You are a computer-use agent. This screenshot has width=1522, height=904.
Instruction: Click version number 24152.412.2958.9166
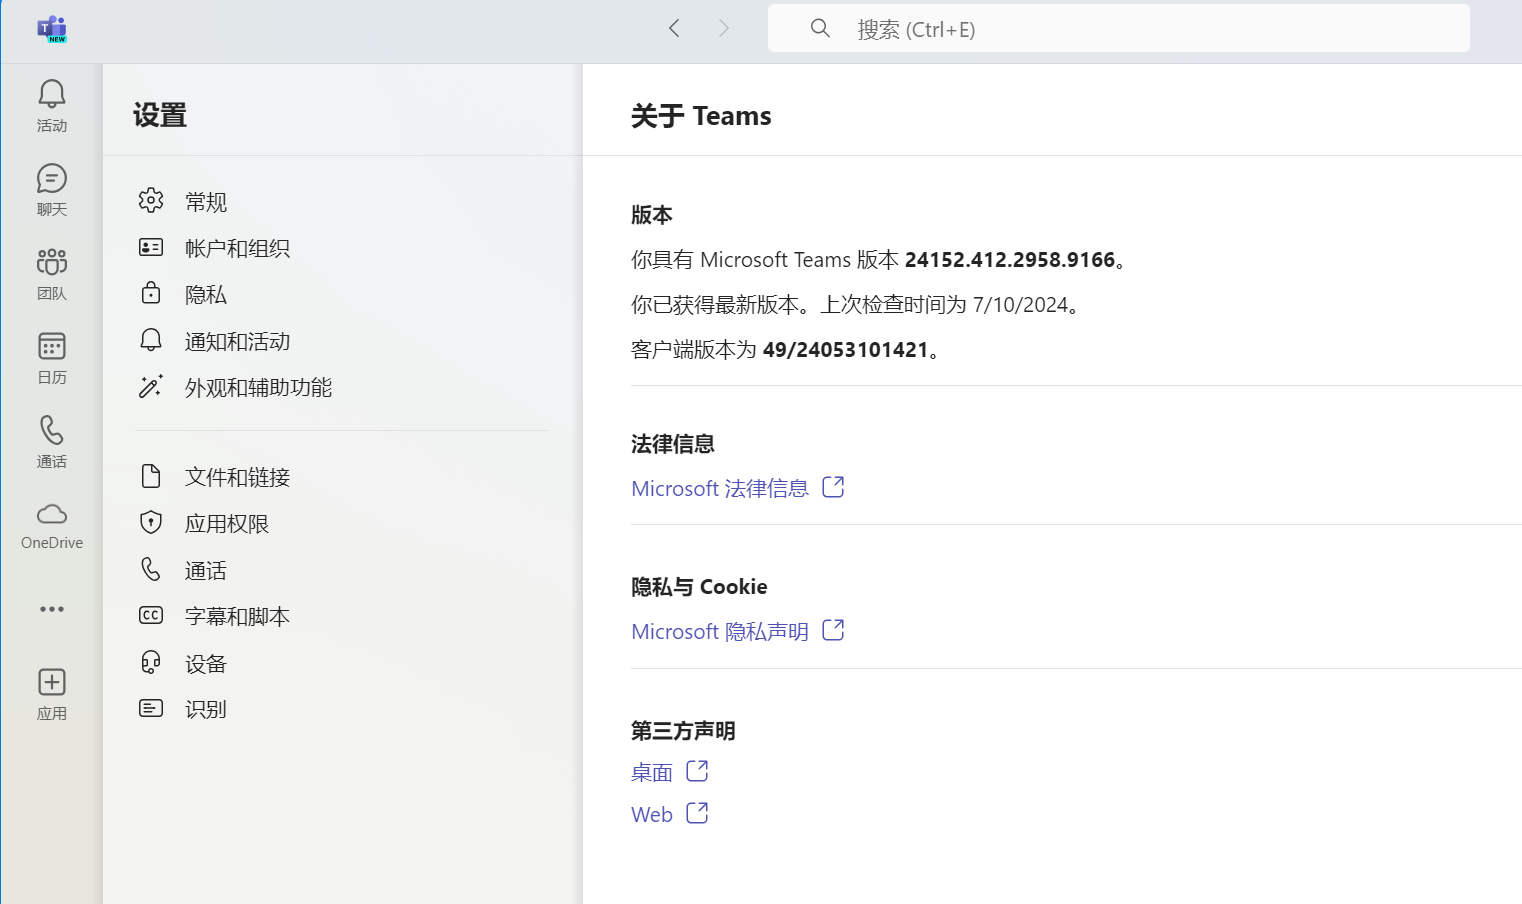(1010, 260)
